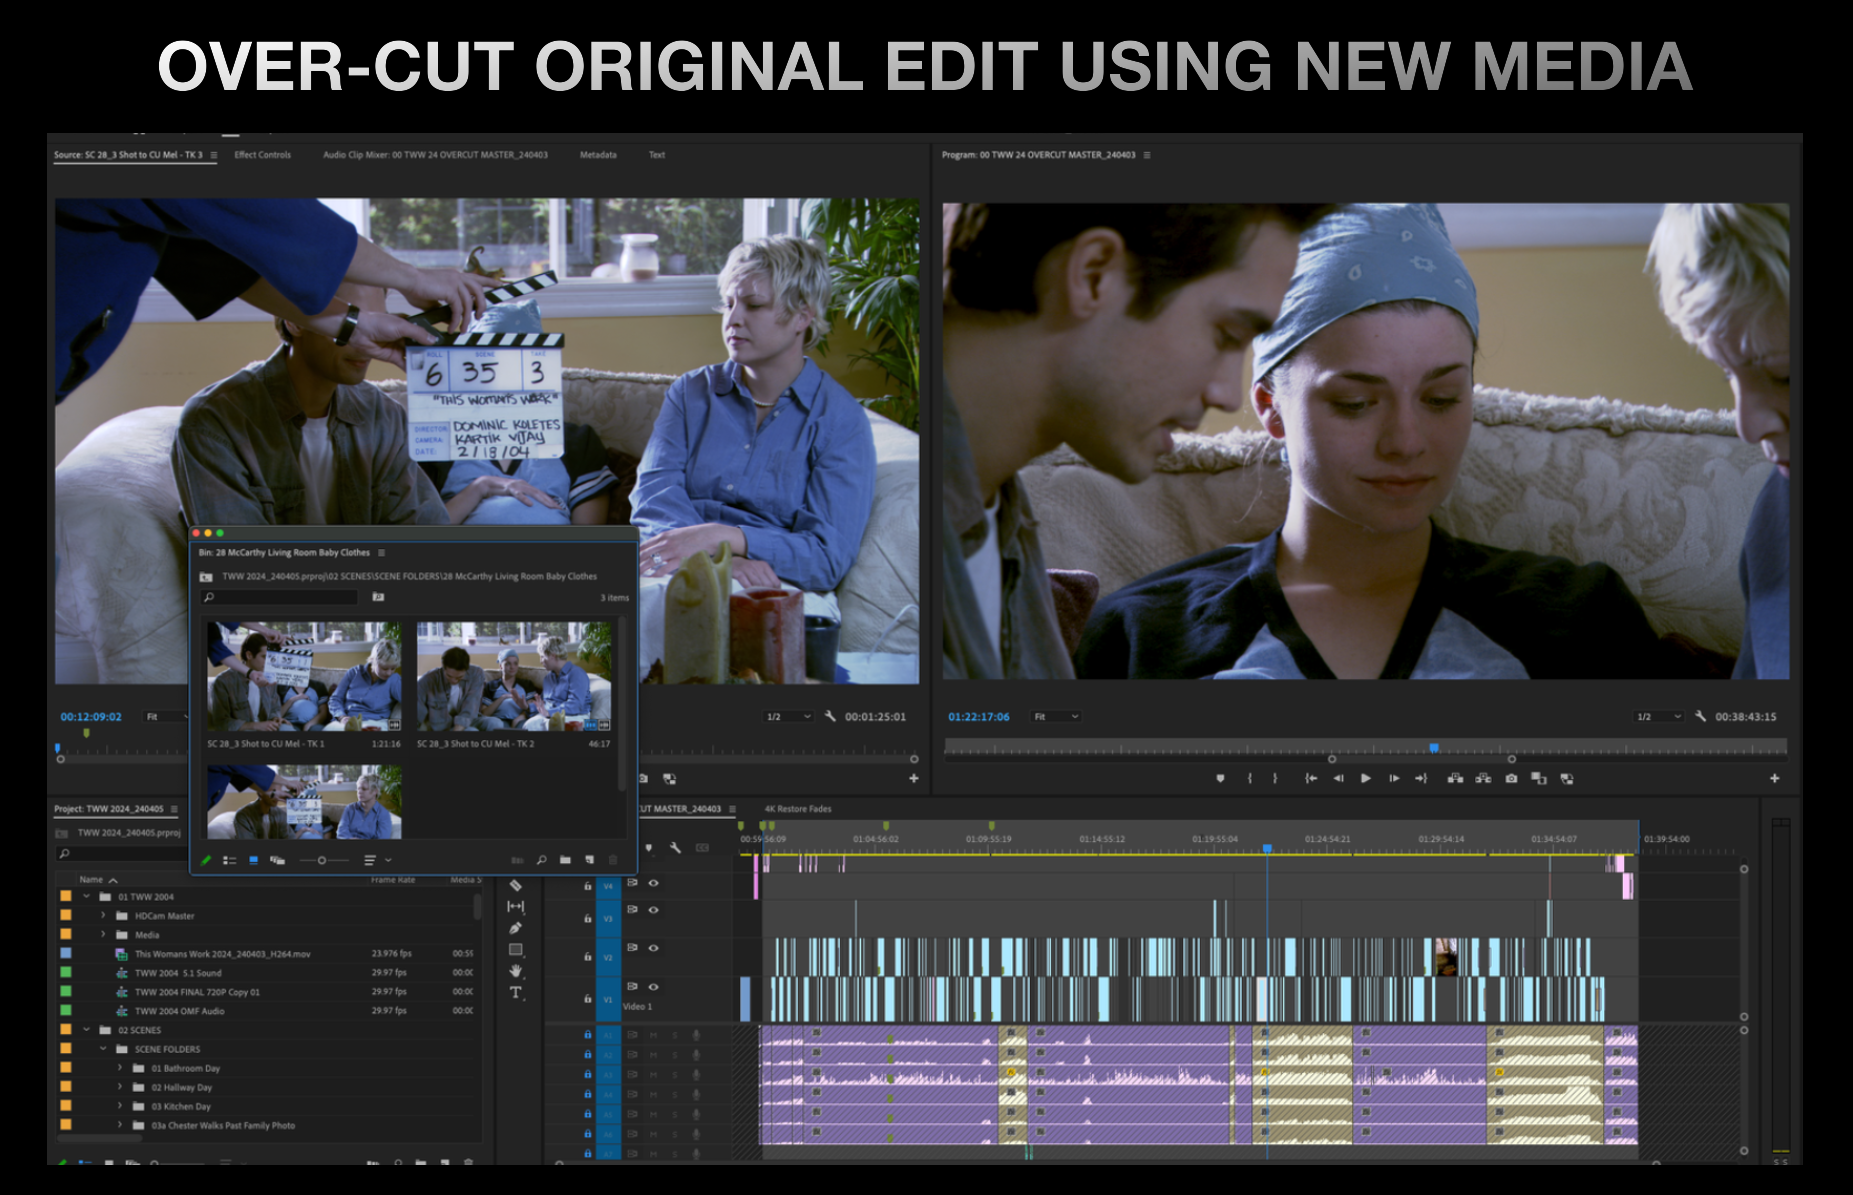
Task: Switch to Effect Controls tab
Action: (262, 155)
